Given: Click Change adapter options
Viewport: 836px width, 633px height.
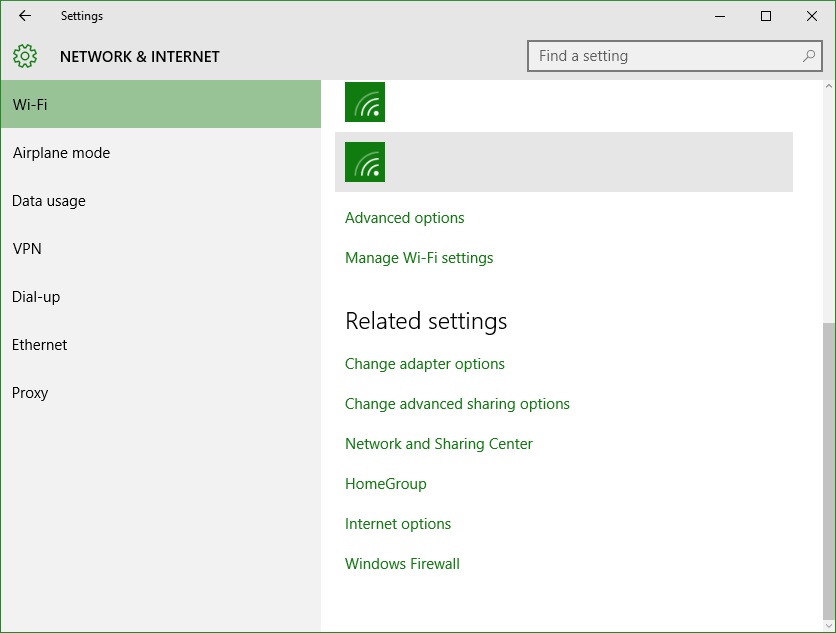Looking at the screenshot, I should [425, 364].
